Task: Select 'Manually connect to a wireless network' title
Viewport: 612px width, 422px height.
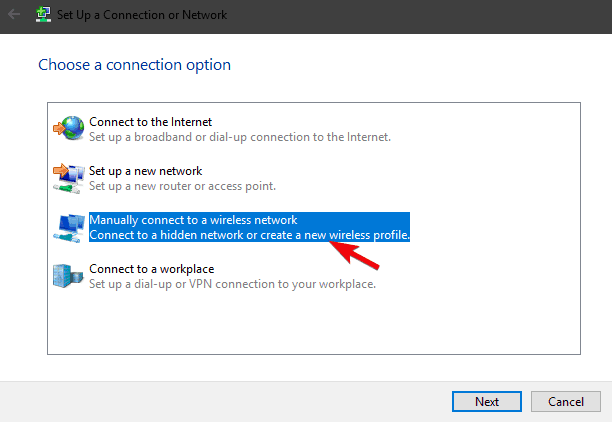Action: [x=193, y=220]
